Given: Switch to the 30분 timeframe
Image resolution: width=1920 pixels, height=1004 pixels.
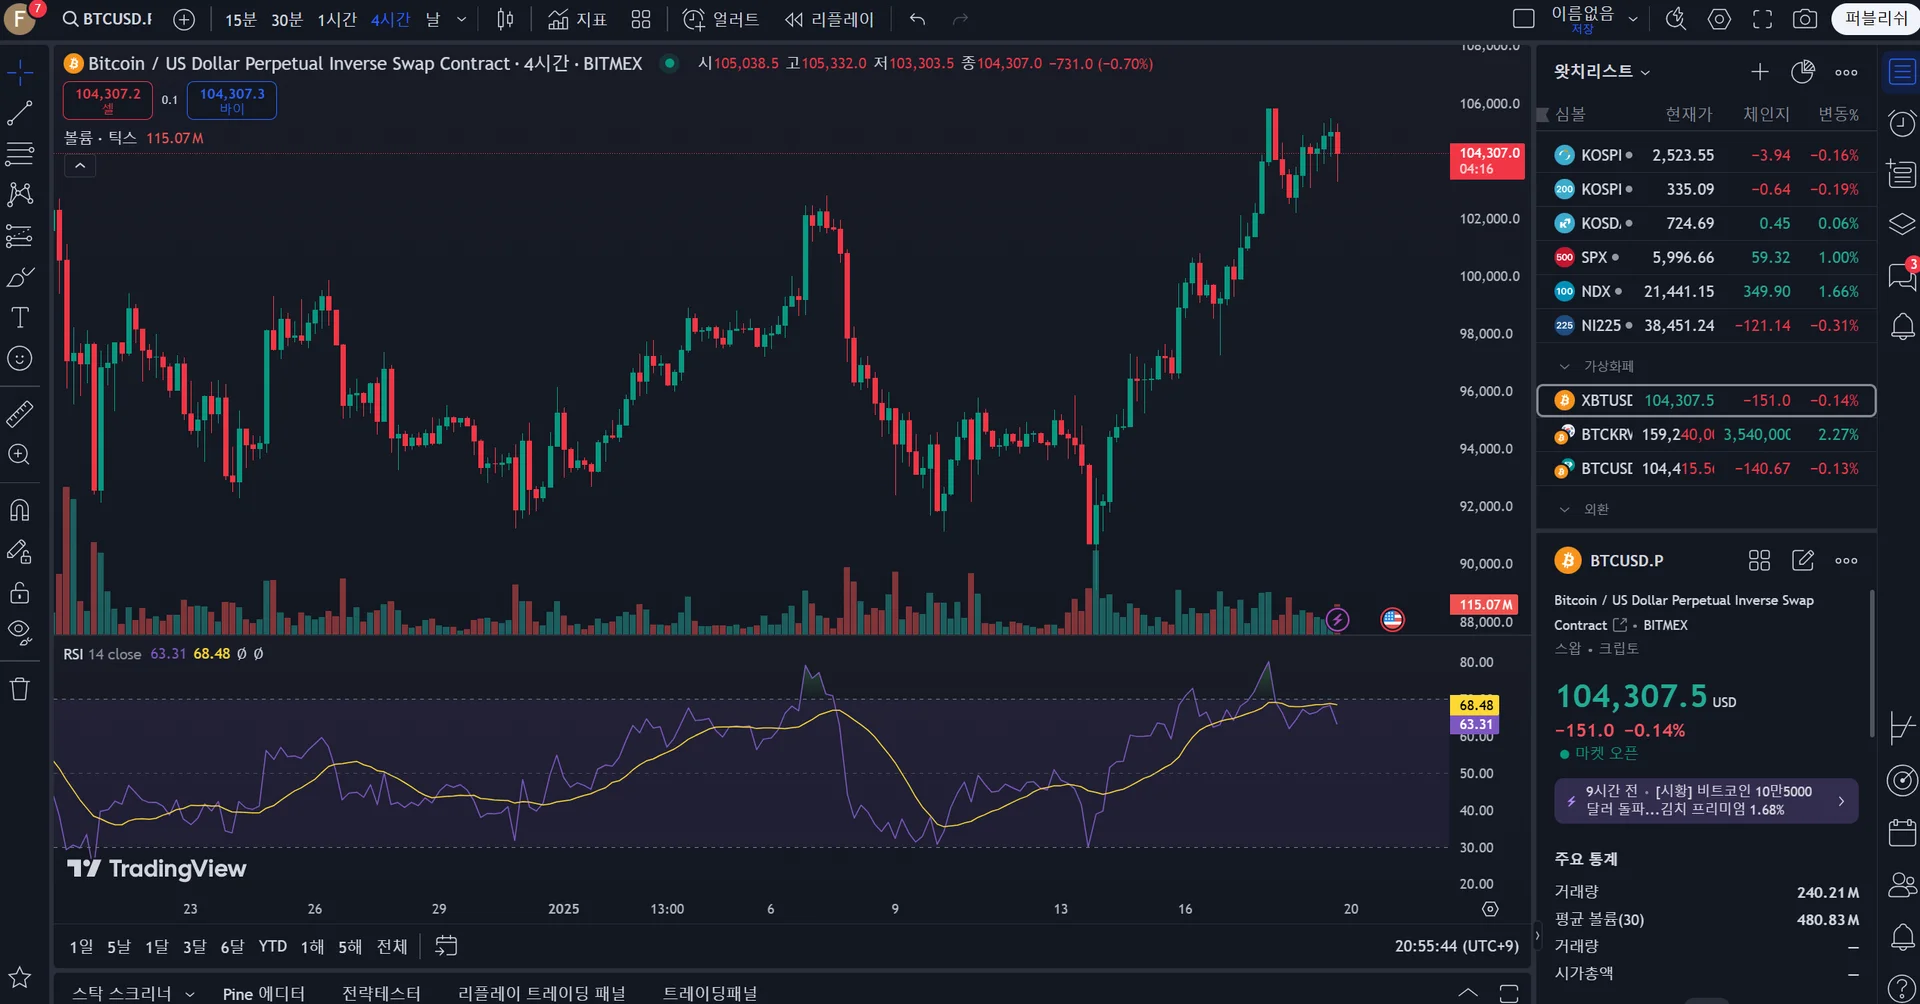Looking at the screenshot, I should [x=287, y=20].
